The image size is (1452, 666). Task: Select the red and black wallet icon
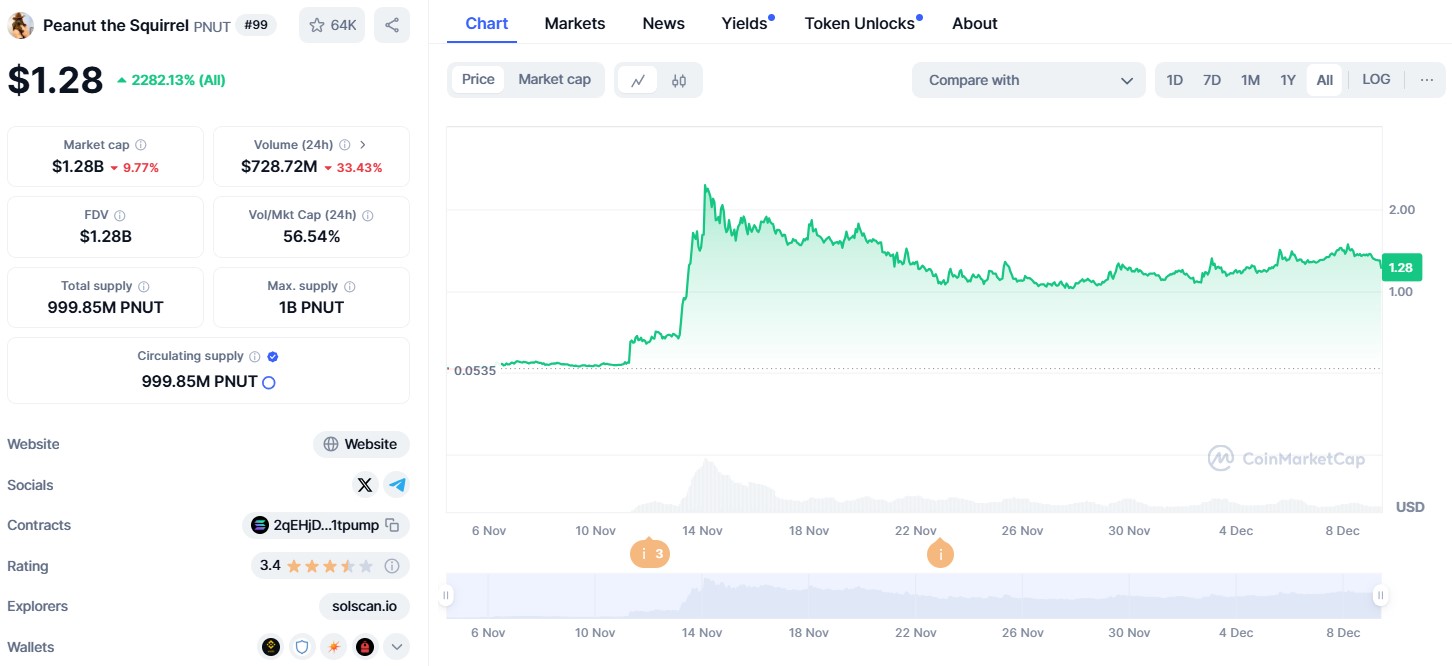tap(365, 647)
